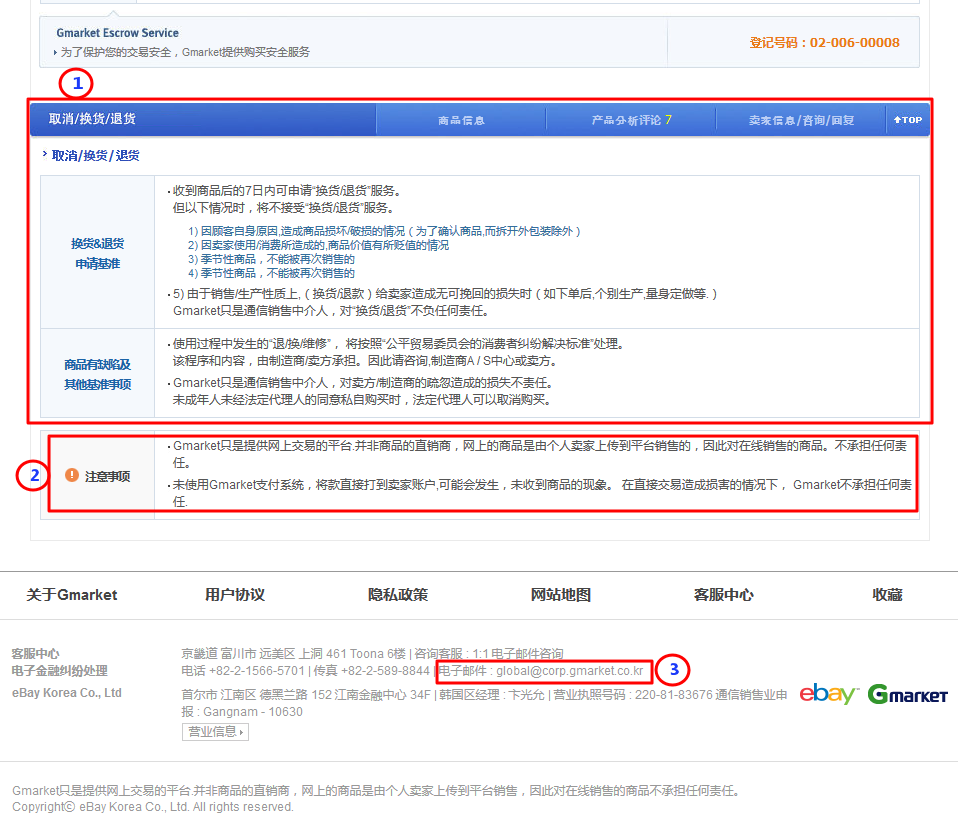Open the 隐私政策 link
Viewport: 958px width, 825px height.
pos(398,595)
